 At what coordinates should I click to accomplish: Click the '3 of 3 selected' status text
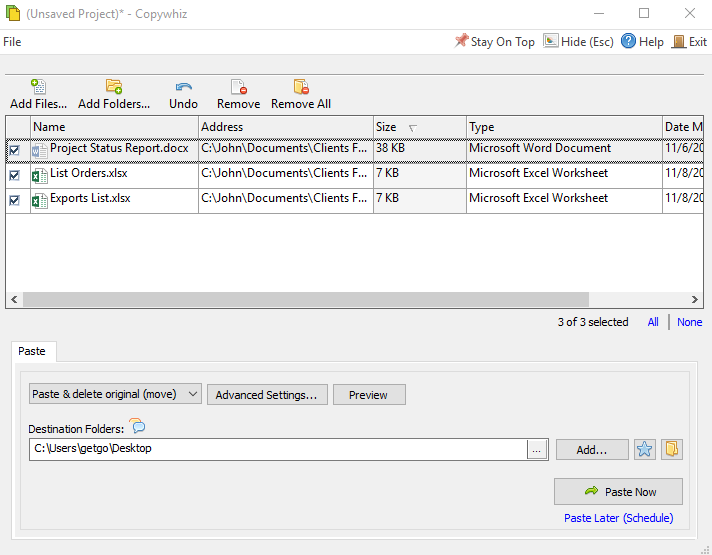point(593,322)
